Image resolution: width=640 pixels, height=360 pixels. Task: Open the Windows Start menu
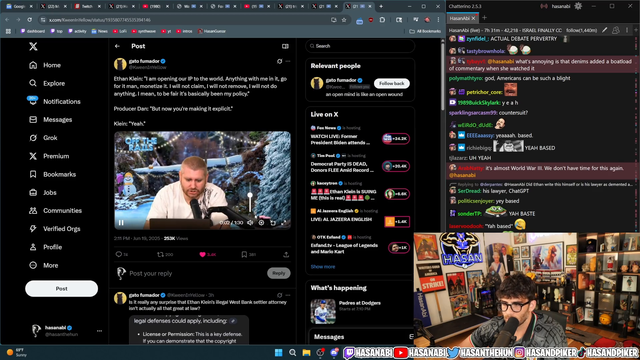[x=278, y=352]
